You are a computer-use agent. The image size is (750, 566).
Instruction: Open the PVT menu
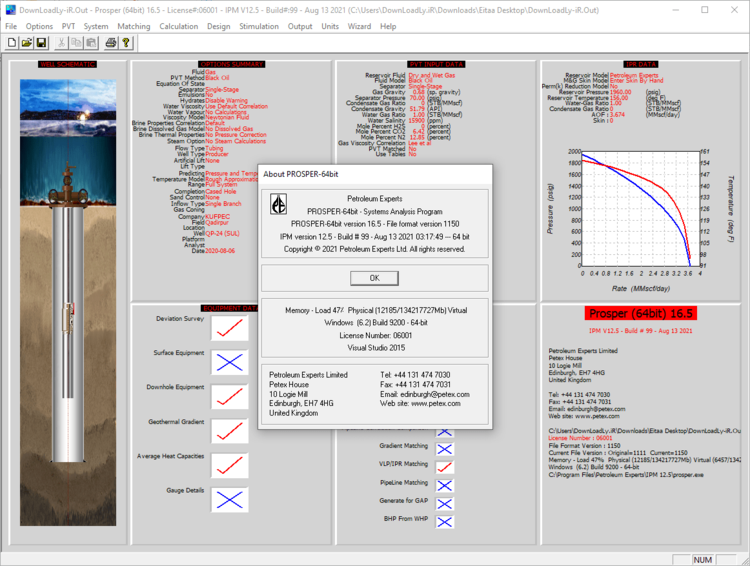point(68,26)
